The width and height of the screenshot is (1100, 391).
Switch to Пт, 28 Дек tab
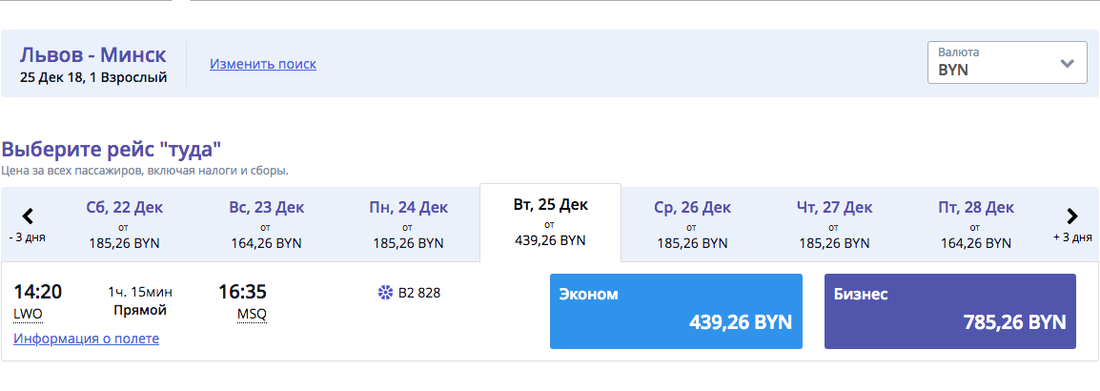(976, 225)
